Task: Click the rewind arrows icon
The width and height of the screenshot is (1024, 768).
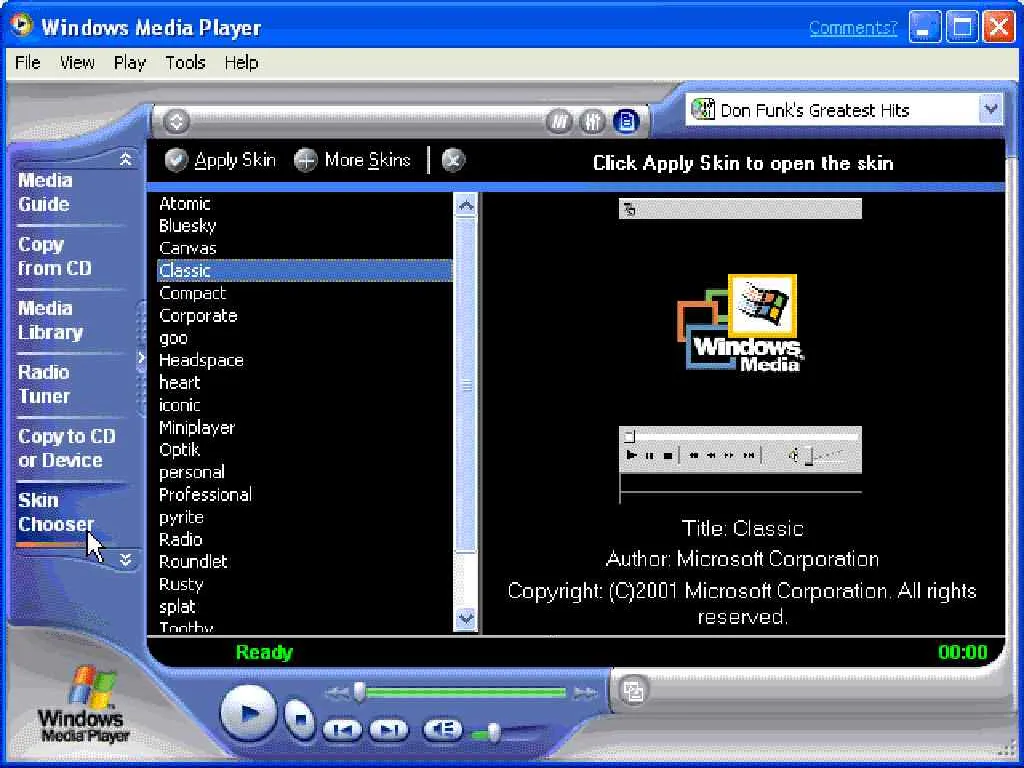Action: tap(336, 693)
